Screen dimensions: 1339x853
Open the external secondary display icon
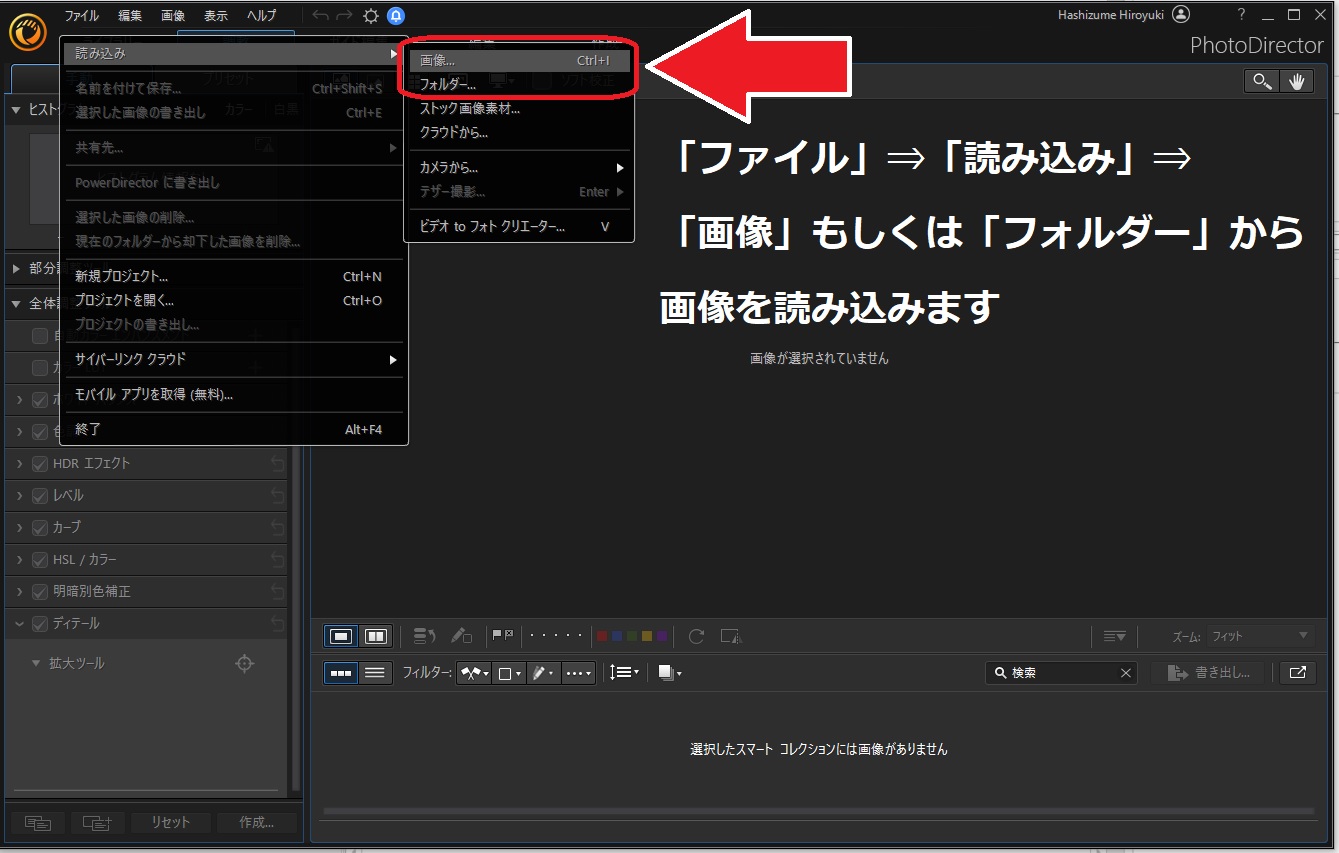(1297, 673)
